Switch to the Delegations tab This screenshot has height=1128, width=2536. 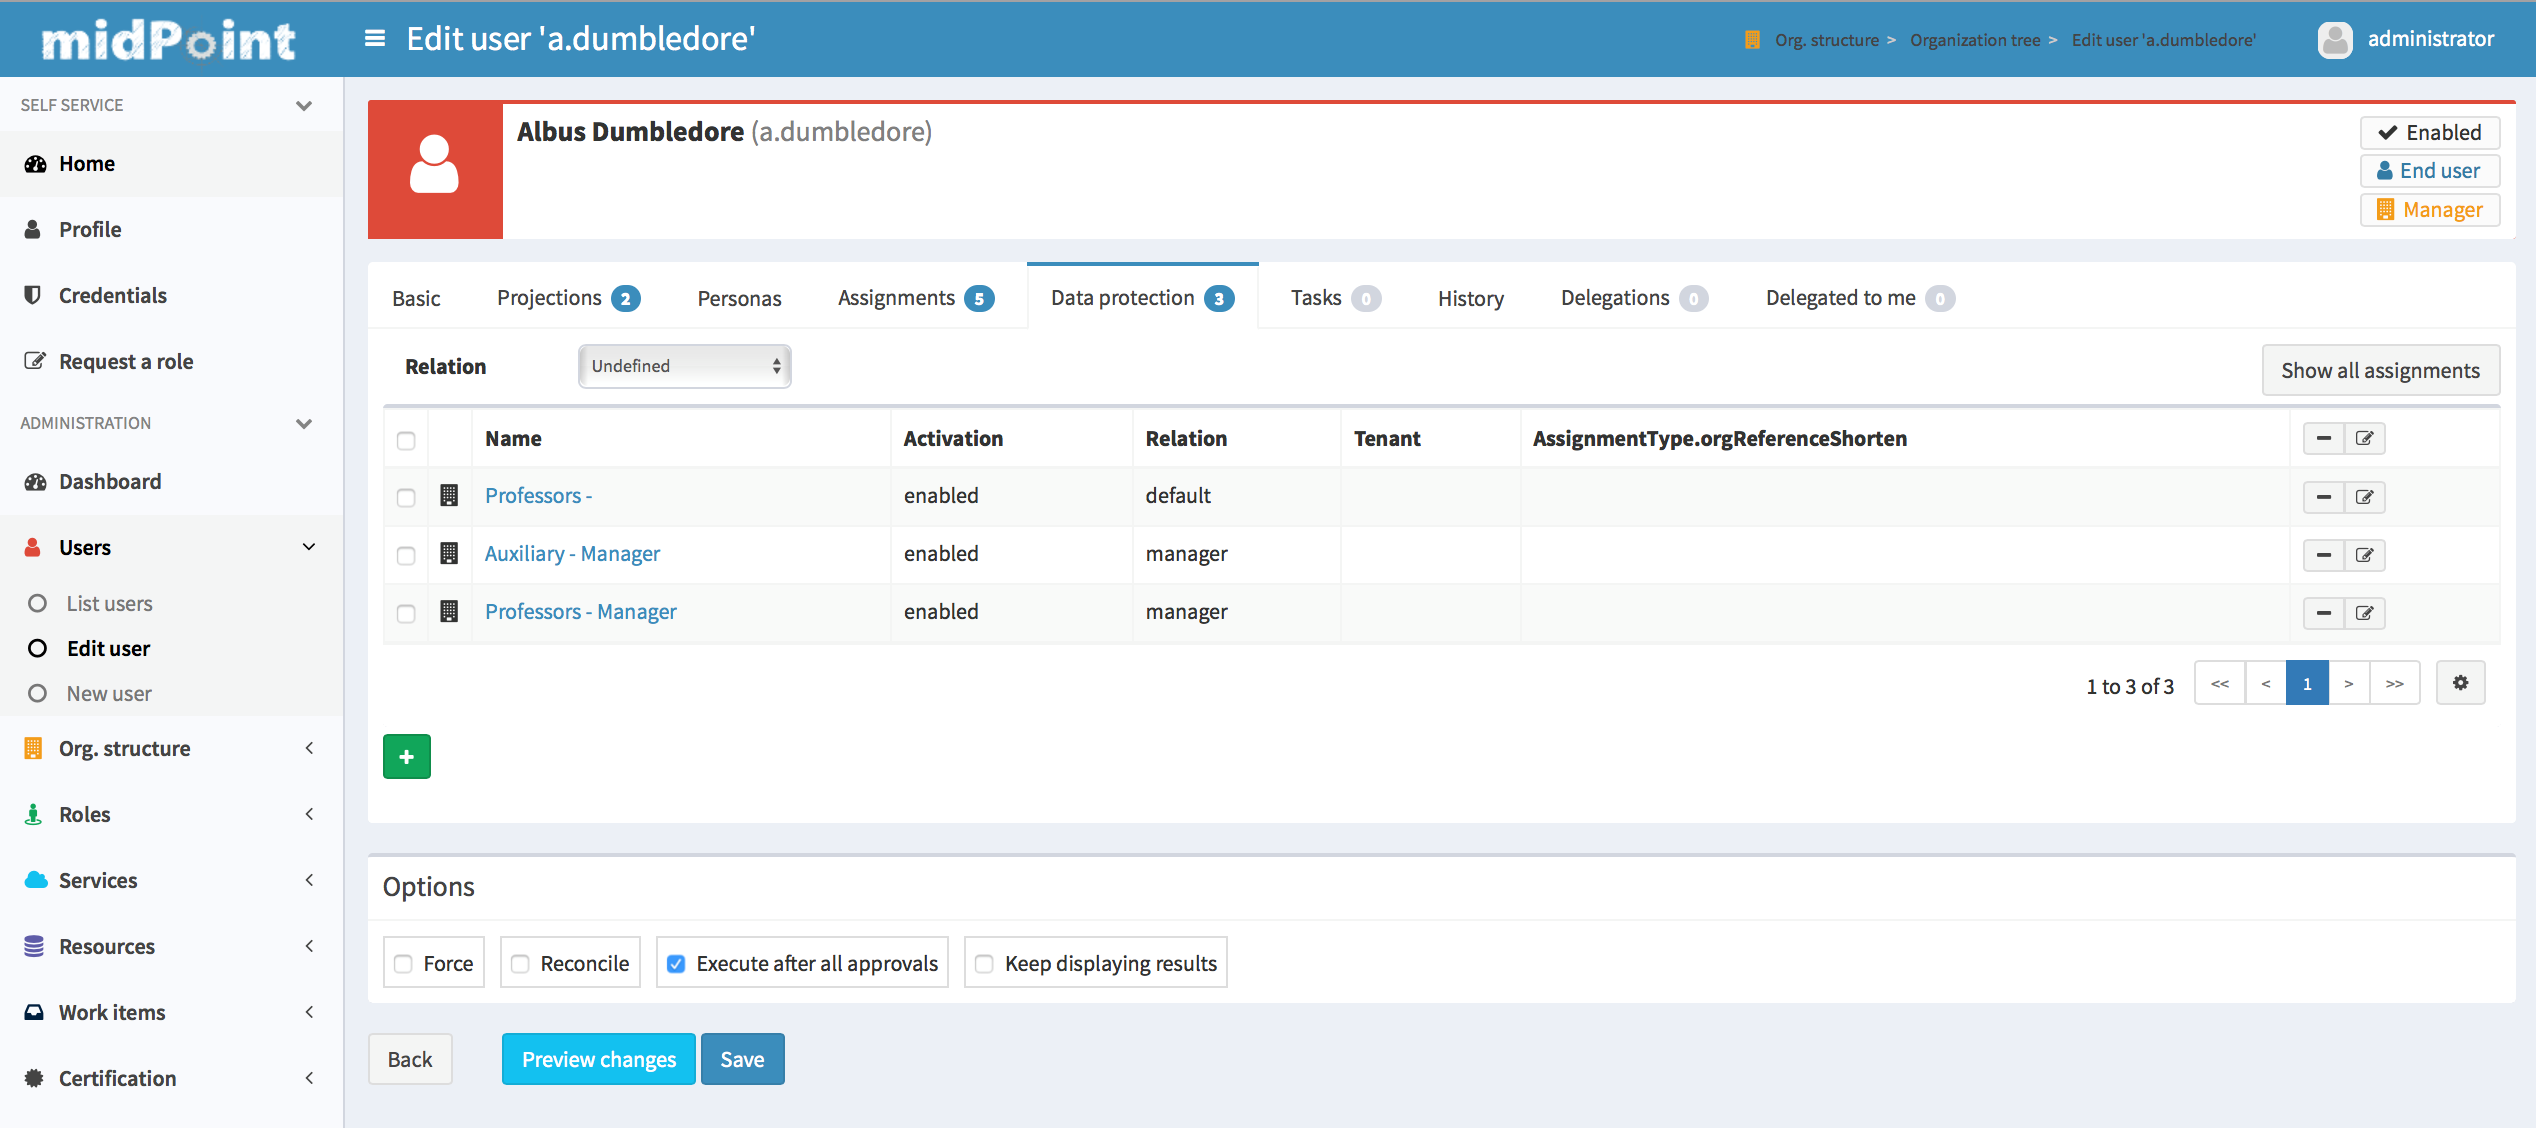[1634, 298]
